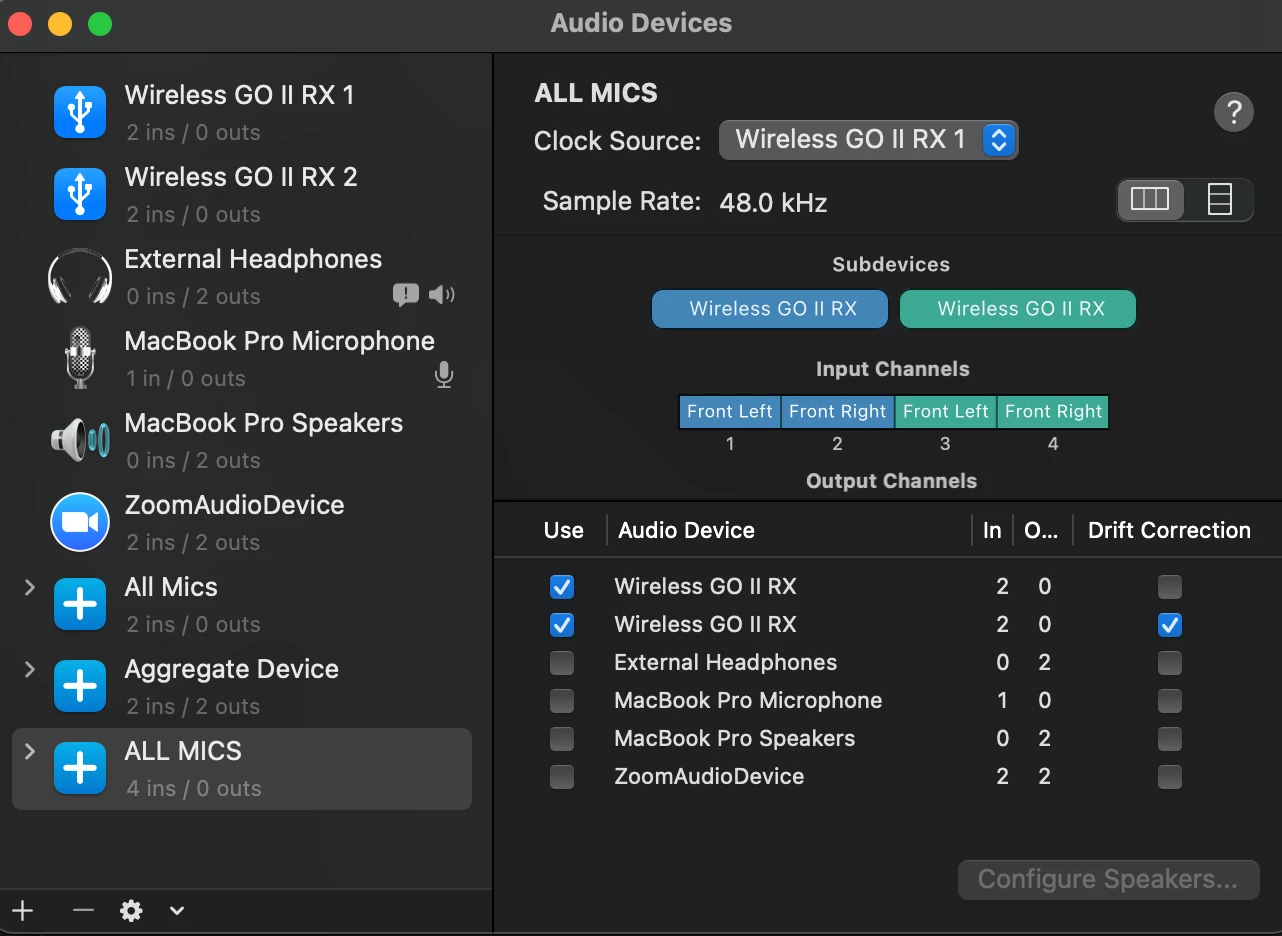The height and width of the screenshot is (936, 1282).
Task: Open the chevron menu beside the gear
Action: coord(177,911)
